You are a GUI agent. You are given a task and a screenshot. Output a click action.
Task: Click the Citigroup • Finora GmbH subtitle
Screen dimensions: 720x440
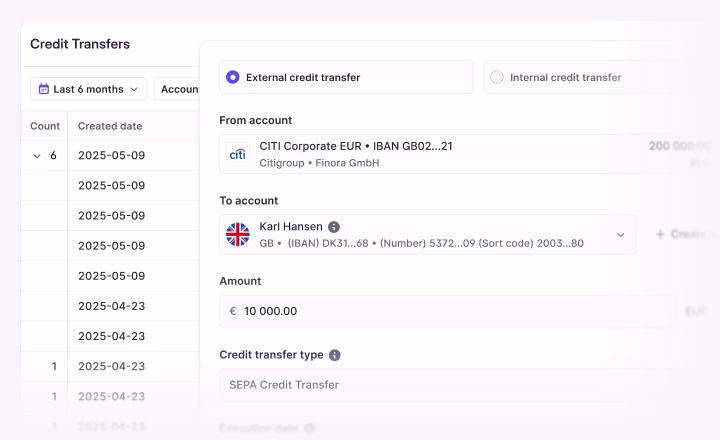click(x=319, y=163)
